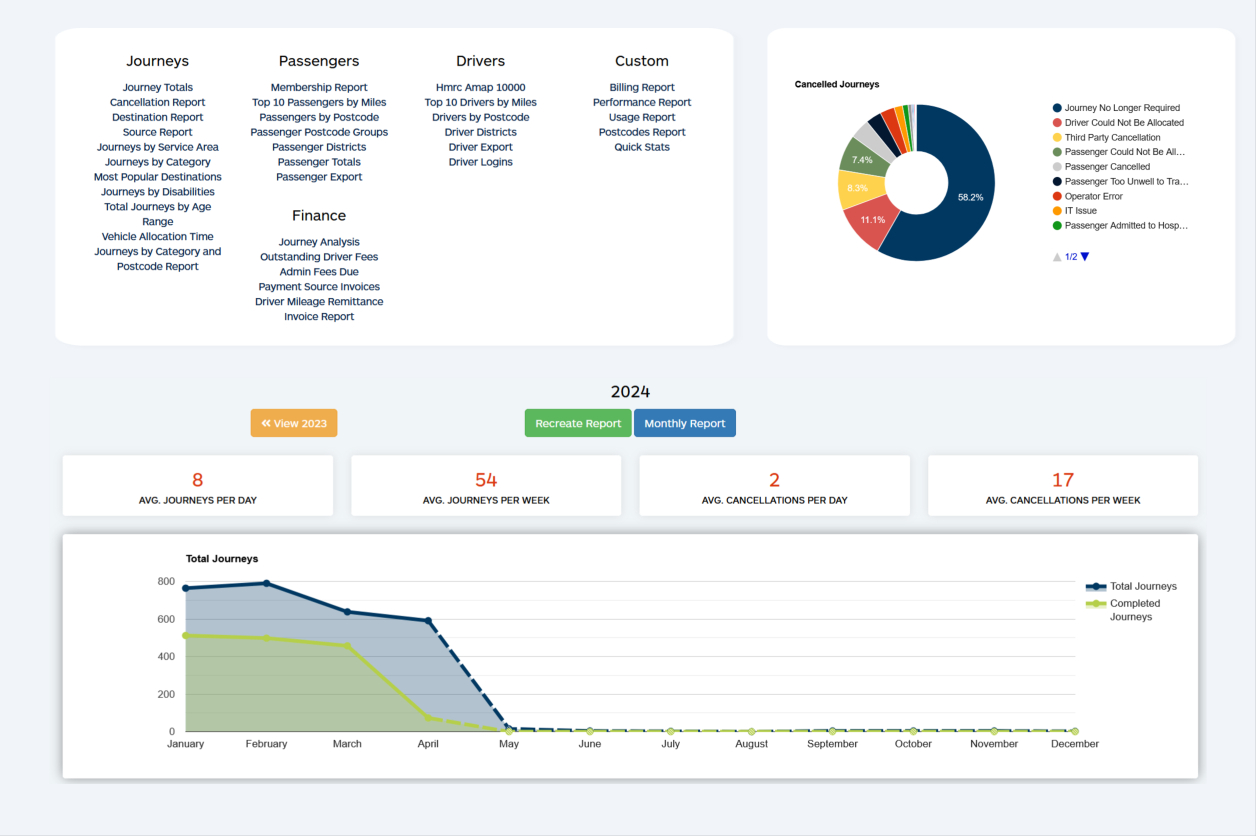Open Journey Analysis under Finance
The image size is (1256, 836).
click(319, 241)
